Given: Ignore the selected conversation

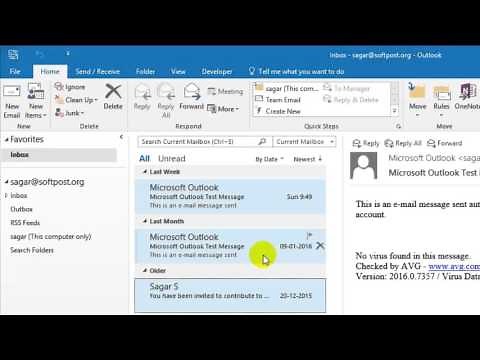Looking at the screenshot, I should [70, 87].
